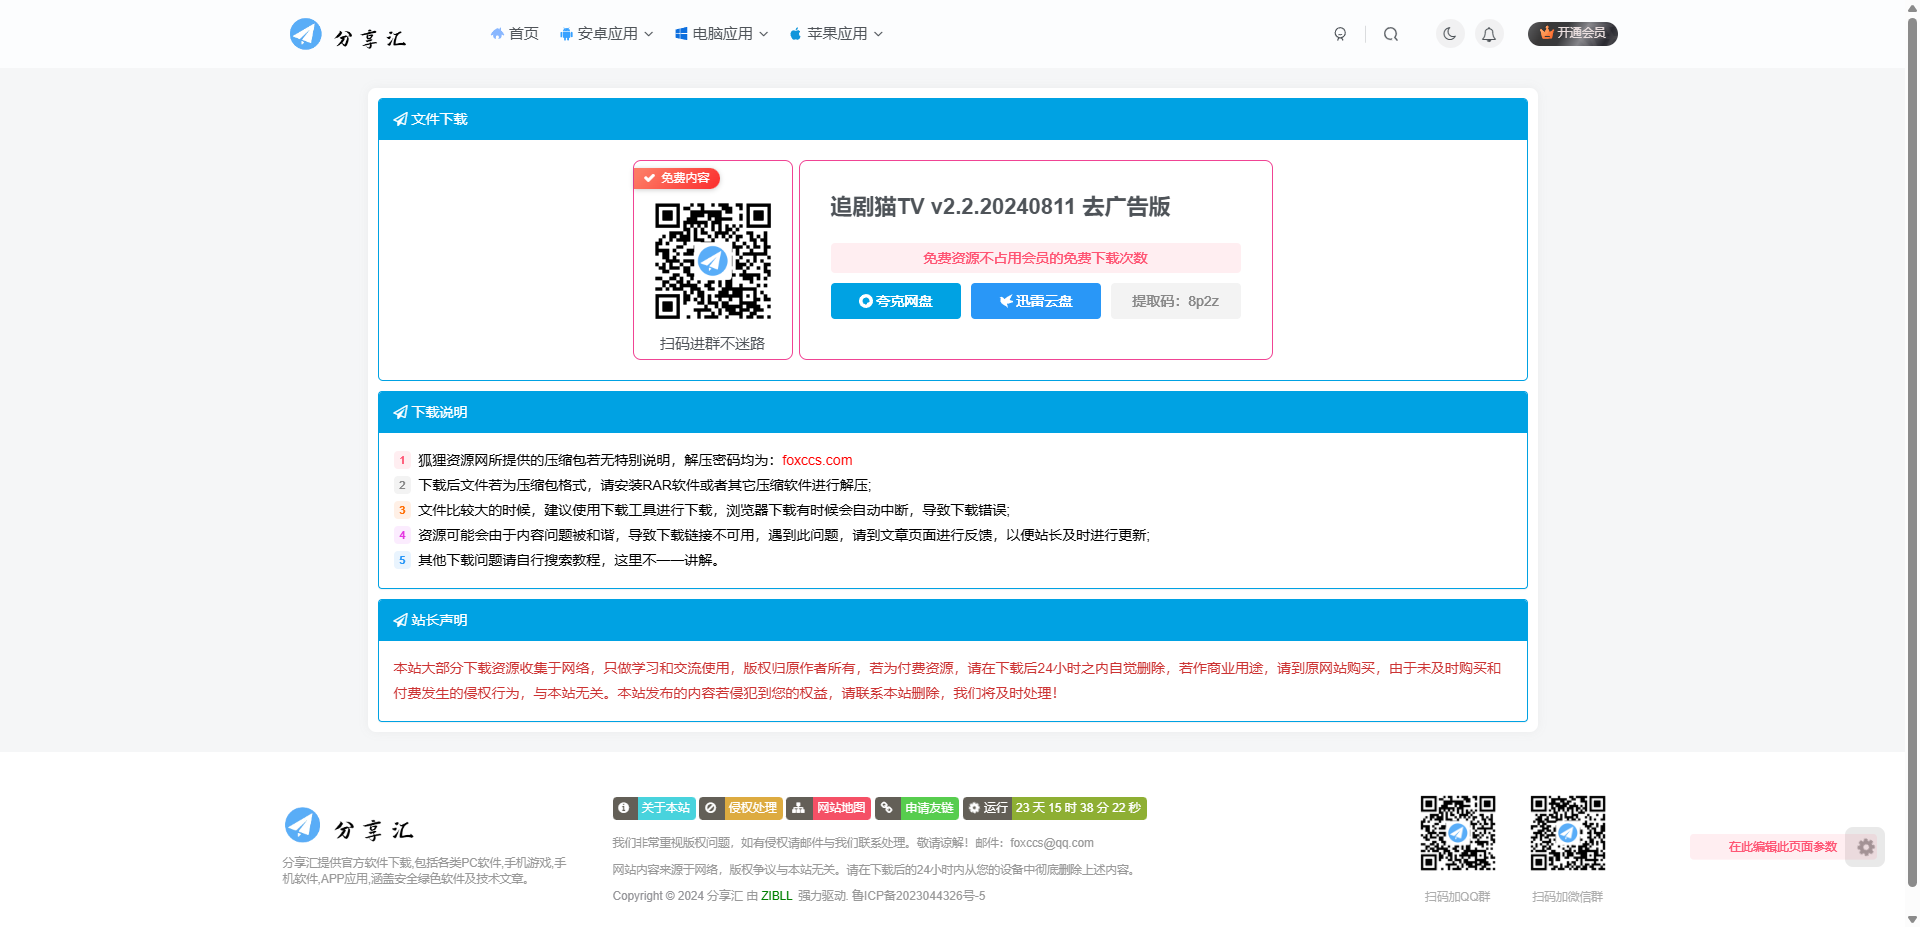Click the 分享汇 paper-plane logo in header

pyautogui.click(x=306, y=33)
